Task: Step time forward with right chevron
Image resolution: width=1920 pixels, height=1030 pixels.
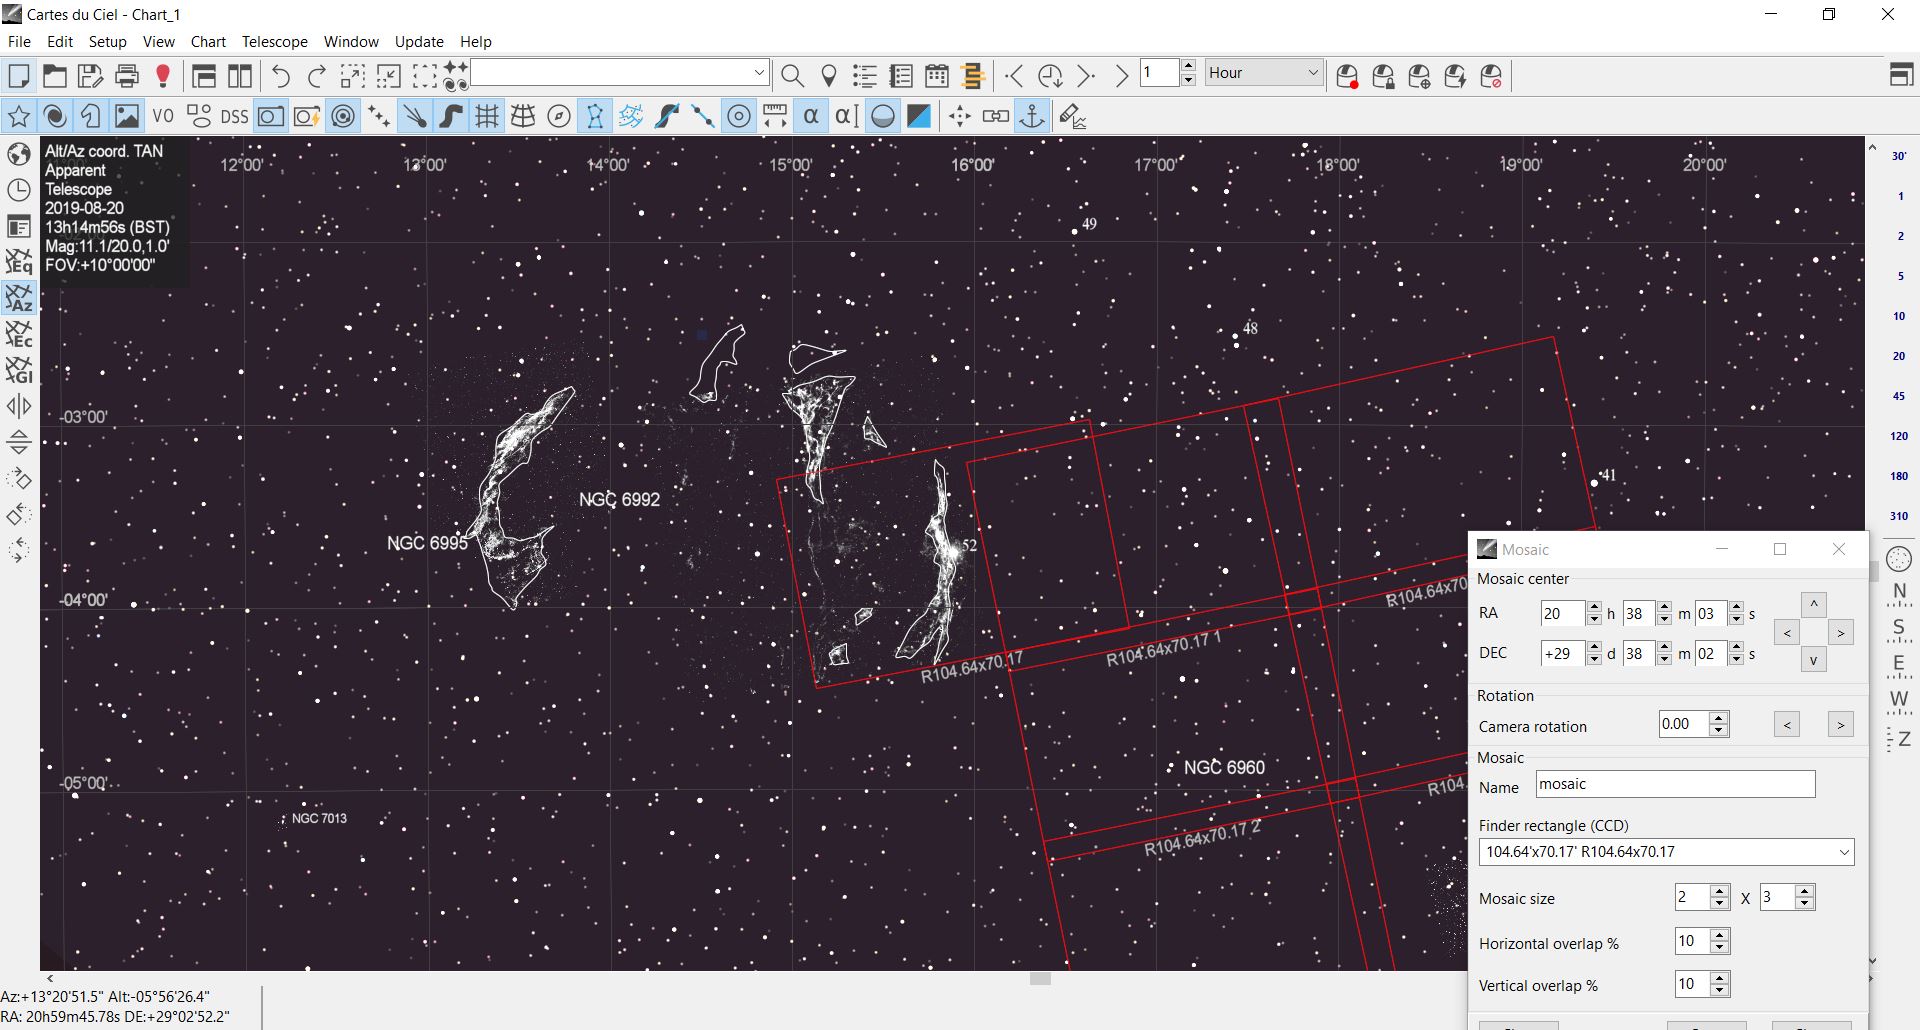Action: (1086, 76)
